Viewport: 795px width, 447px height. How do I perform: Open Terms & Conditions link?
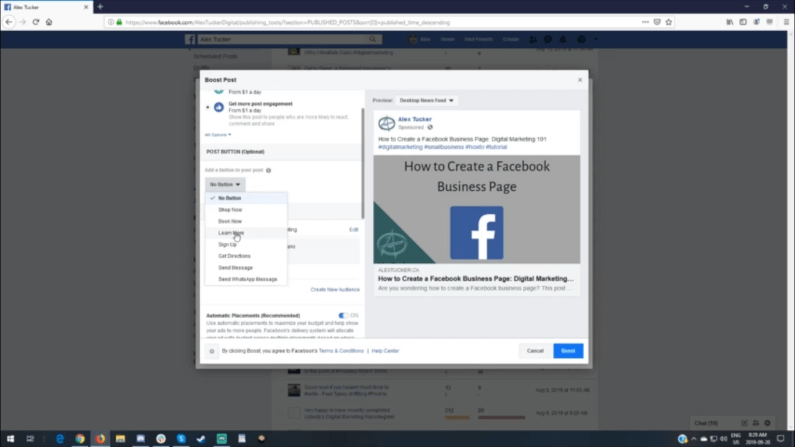pos(341,351)
